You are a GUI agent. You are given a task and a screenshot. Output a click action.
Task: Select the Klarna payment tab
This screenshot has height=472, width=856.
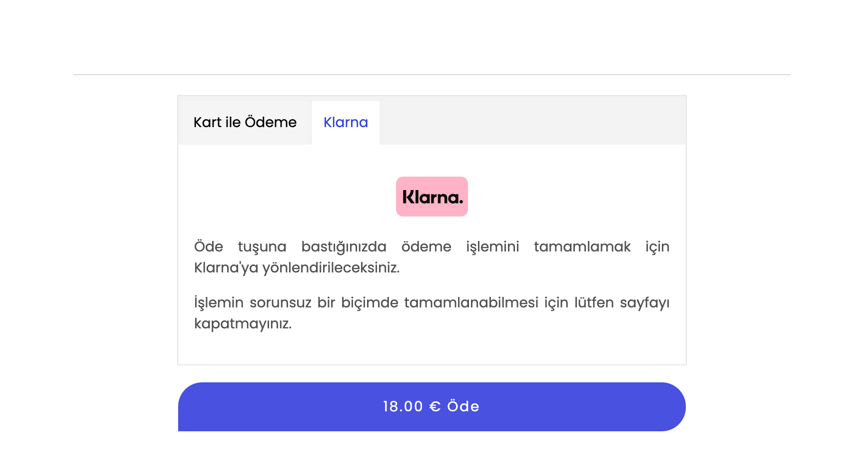tap(346, 122)
